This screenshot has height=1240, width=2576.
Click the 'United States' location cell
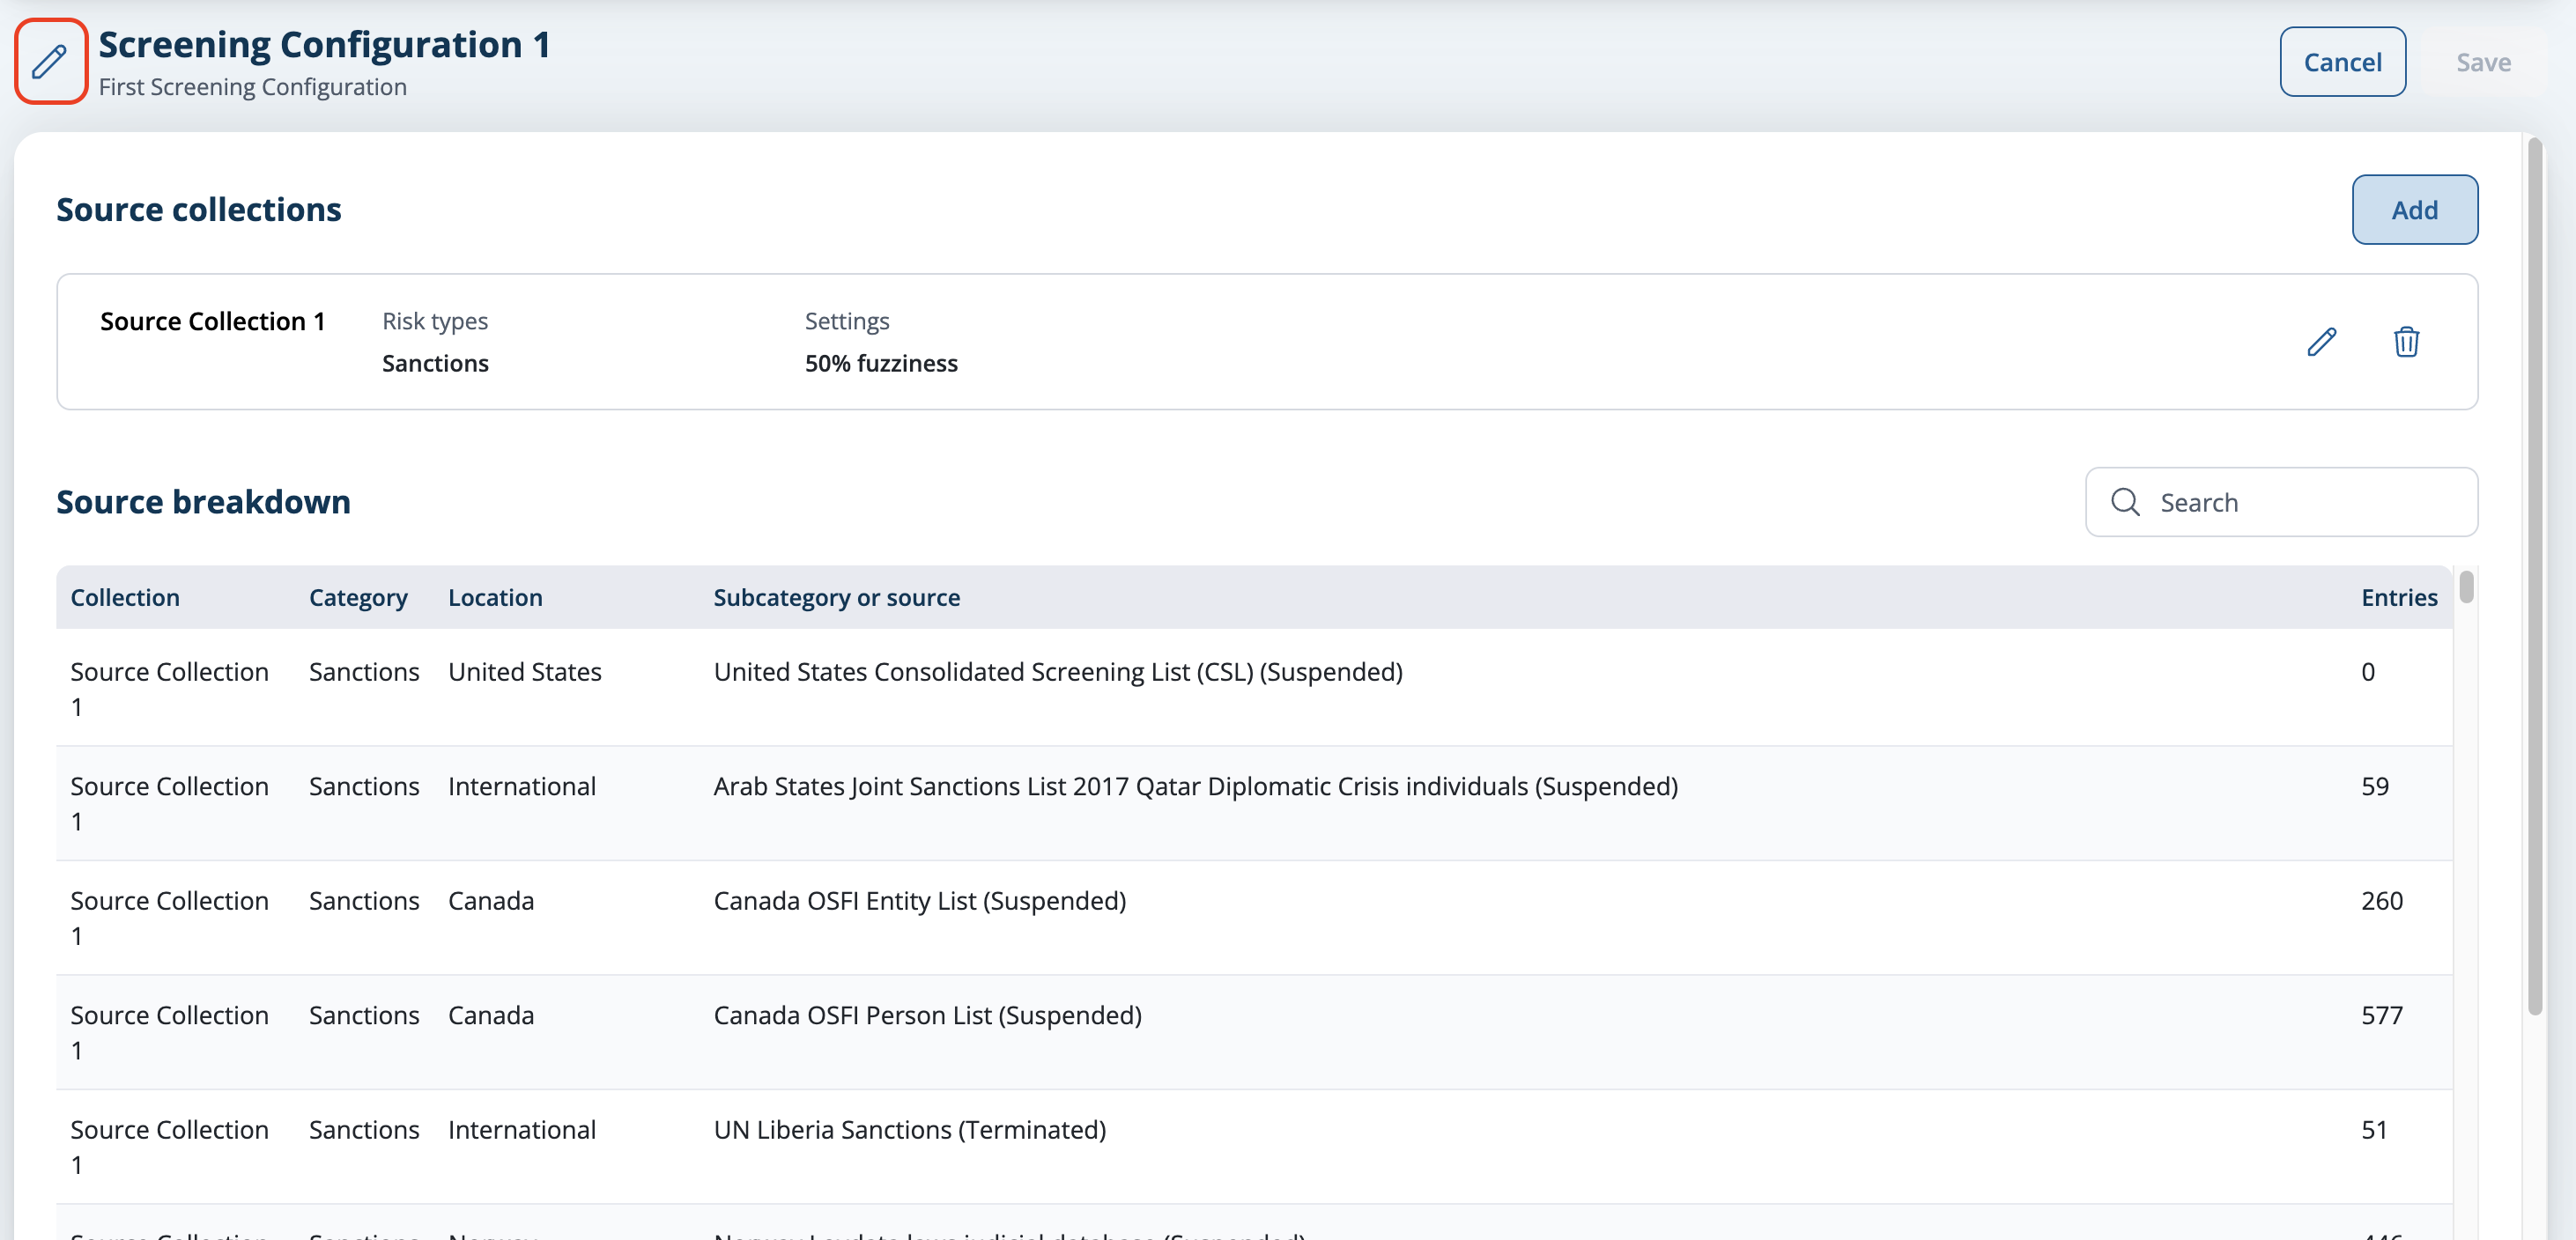524,672
